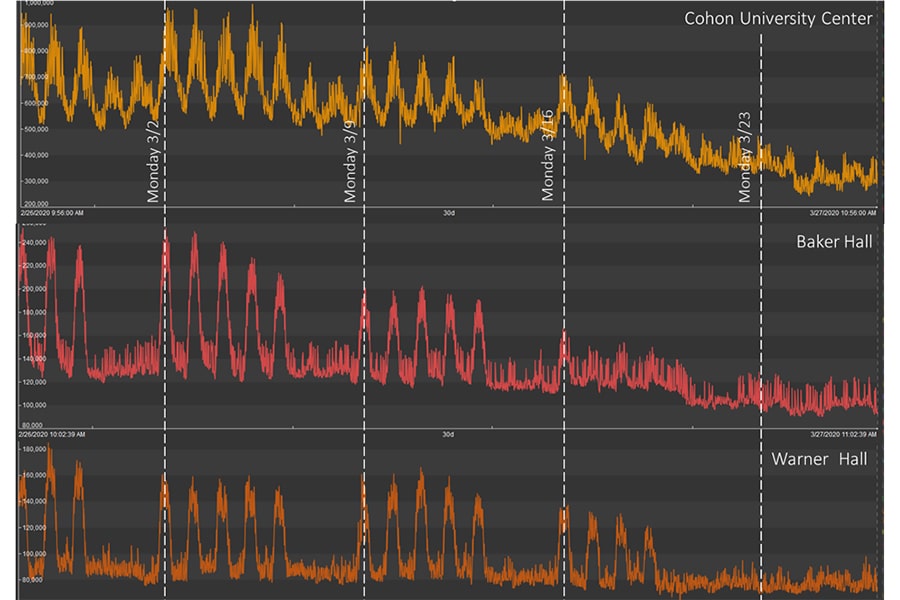Select the Monday 3/23 date label

pyautogui.click(x=744, y=157)
